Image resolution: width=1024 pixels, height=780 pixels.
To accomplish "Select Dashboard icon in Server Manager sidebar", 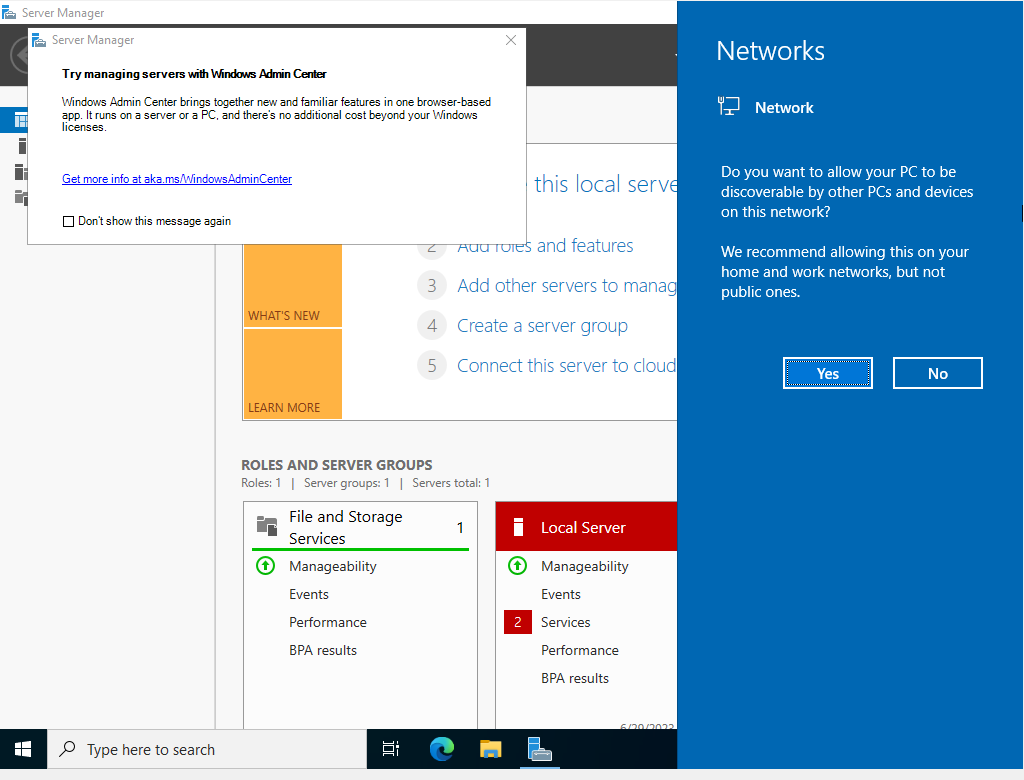I will pos(20,120).
